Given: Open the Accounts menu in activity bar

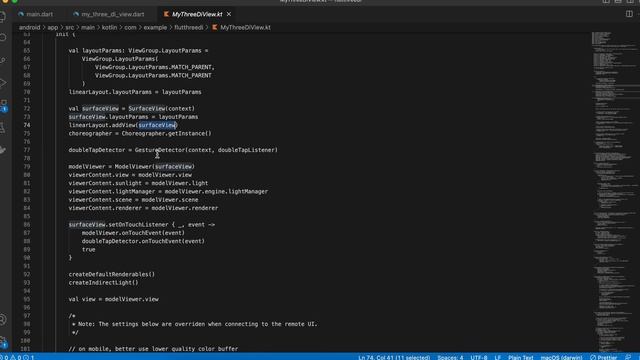Looking at the screenshot, I should pyautogui.click(x=3, y=319).
